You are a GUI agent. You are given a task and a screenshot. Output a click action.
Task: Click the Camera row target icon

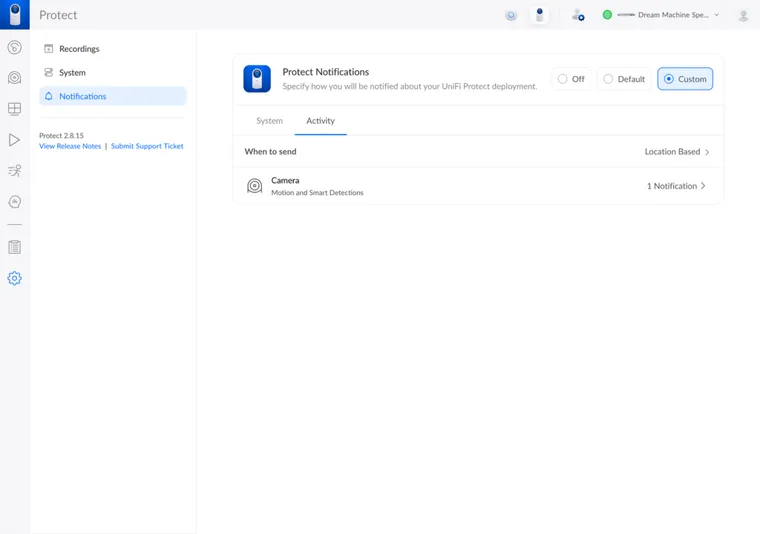tap(254, 186)
